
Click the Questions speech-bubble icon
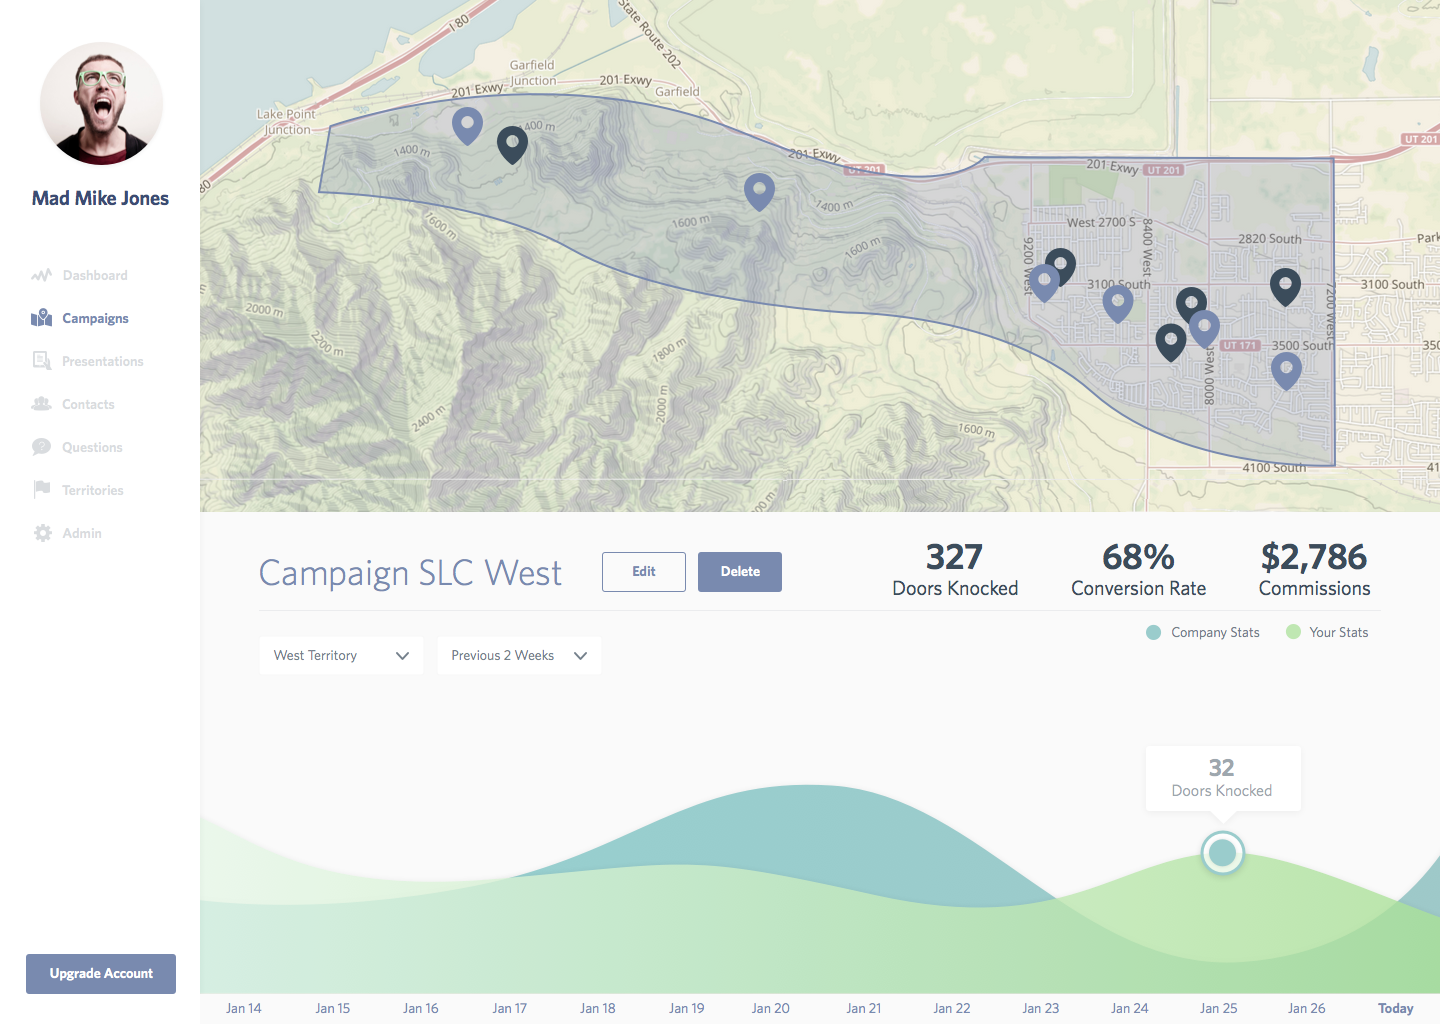coord(41,446)
